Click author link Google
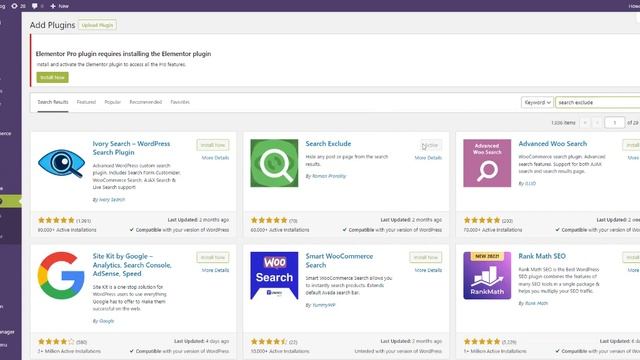This screenshot has height=360, width=640. click(x=107, y=321)
